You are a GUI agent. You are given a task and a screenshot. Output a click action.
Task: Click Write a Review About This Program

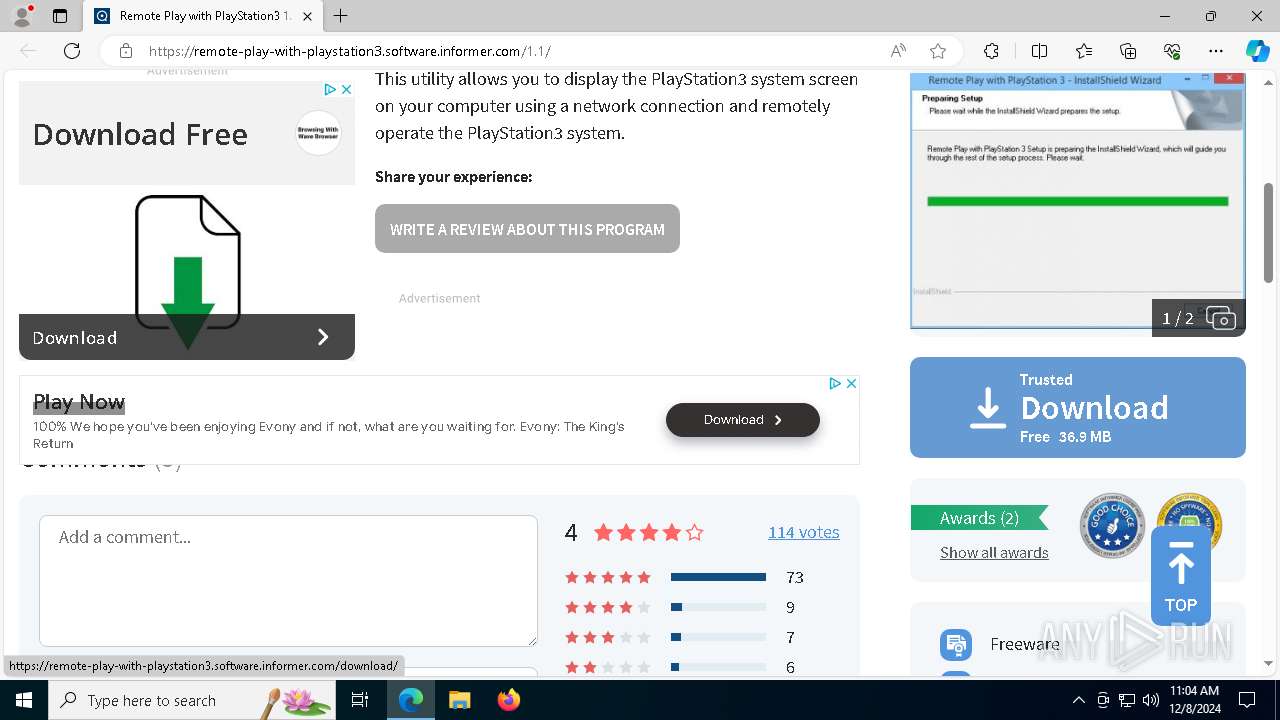[527, 229]
